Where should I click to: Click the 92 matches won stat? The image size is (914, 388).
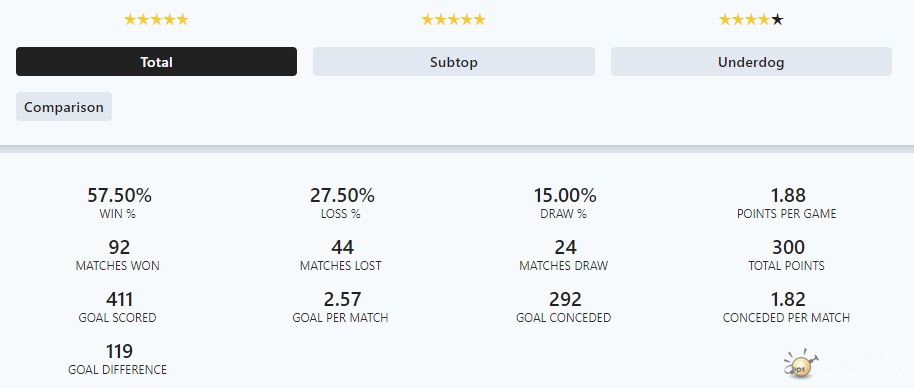click(119, 248)
